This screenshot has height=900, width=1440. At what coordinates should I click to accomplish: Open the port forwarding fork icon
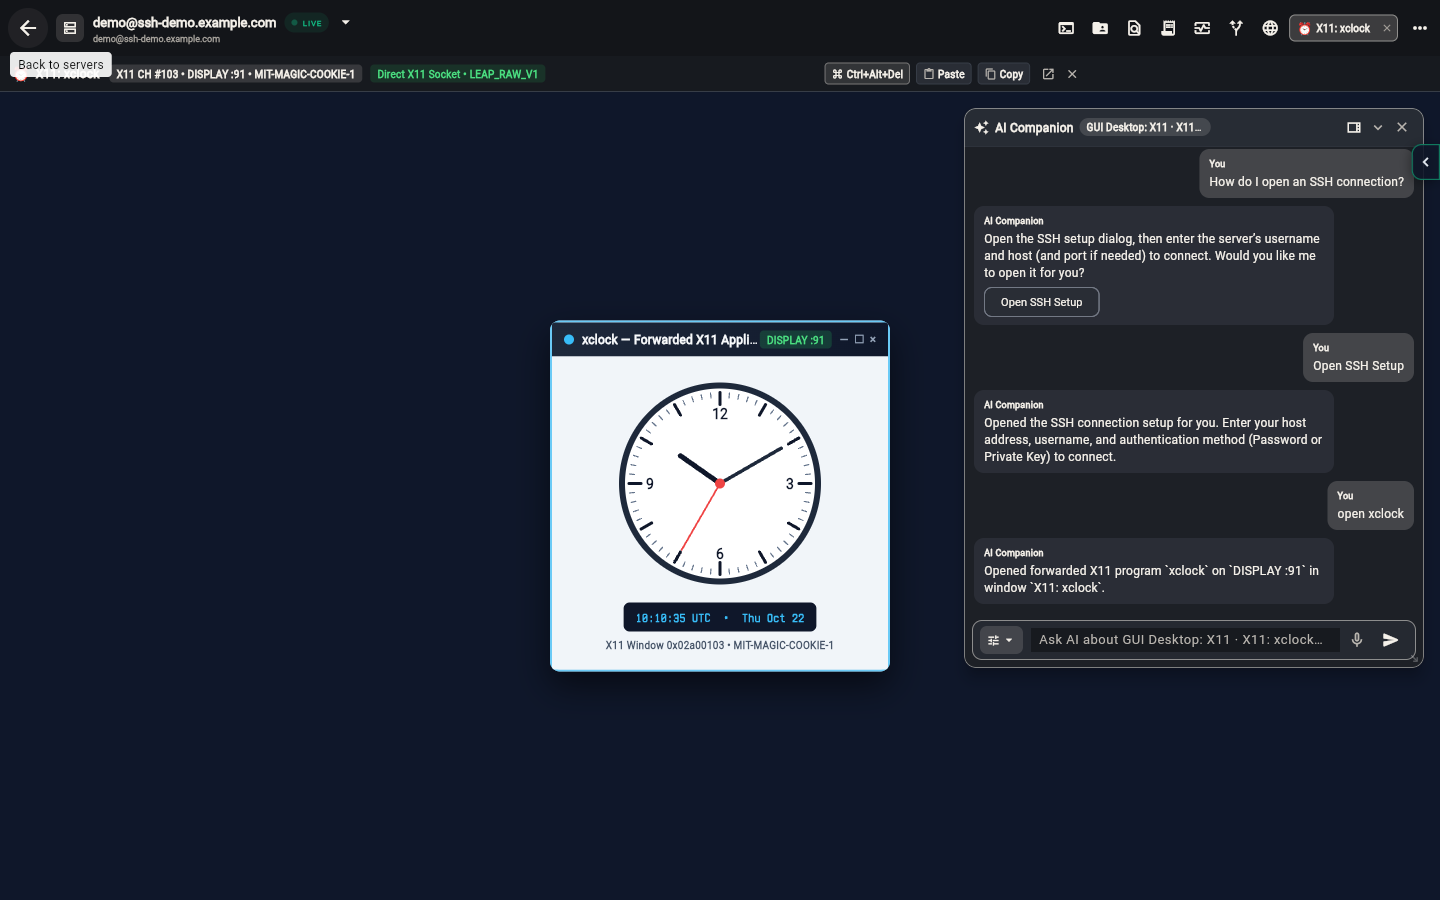pyautogui.click(x=1236, y=28)
